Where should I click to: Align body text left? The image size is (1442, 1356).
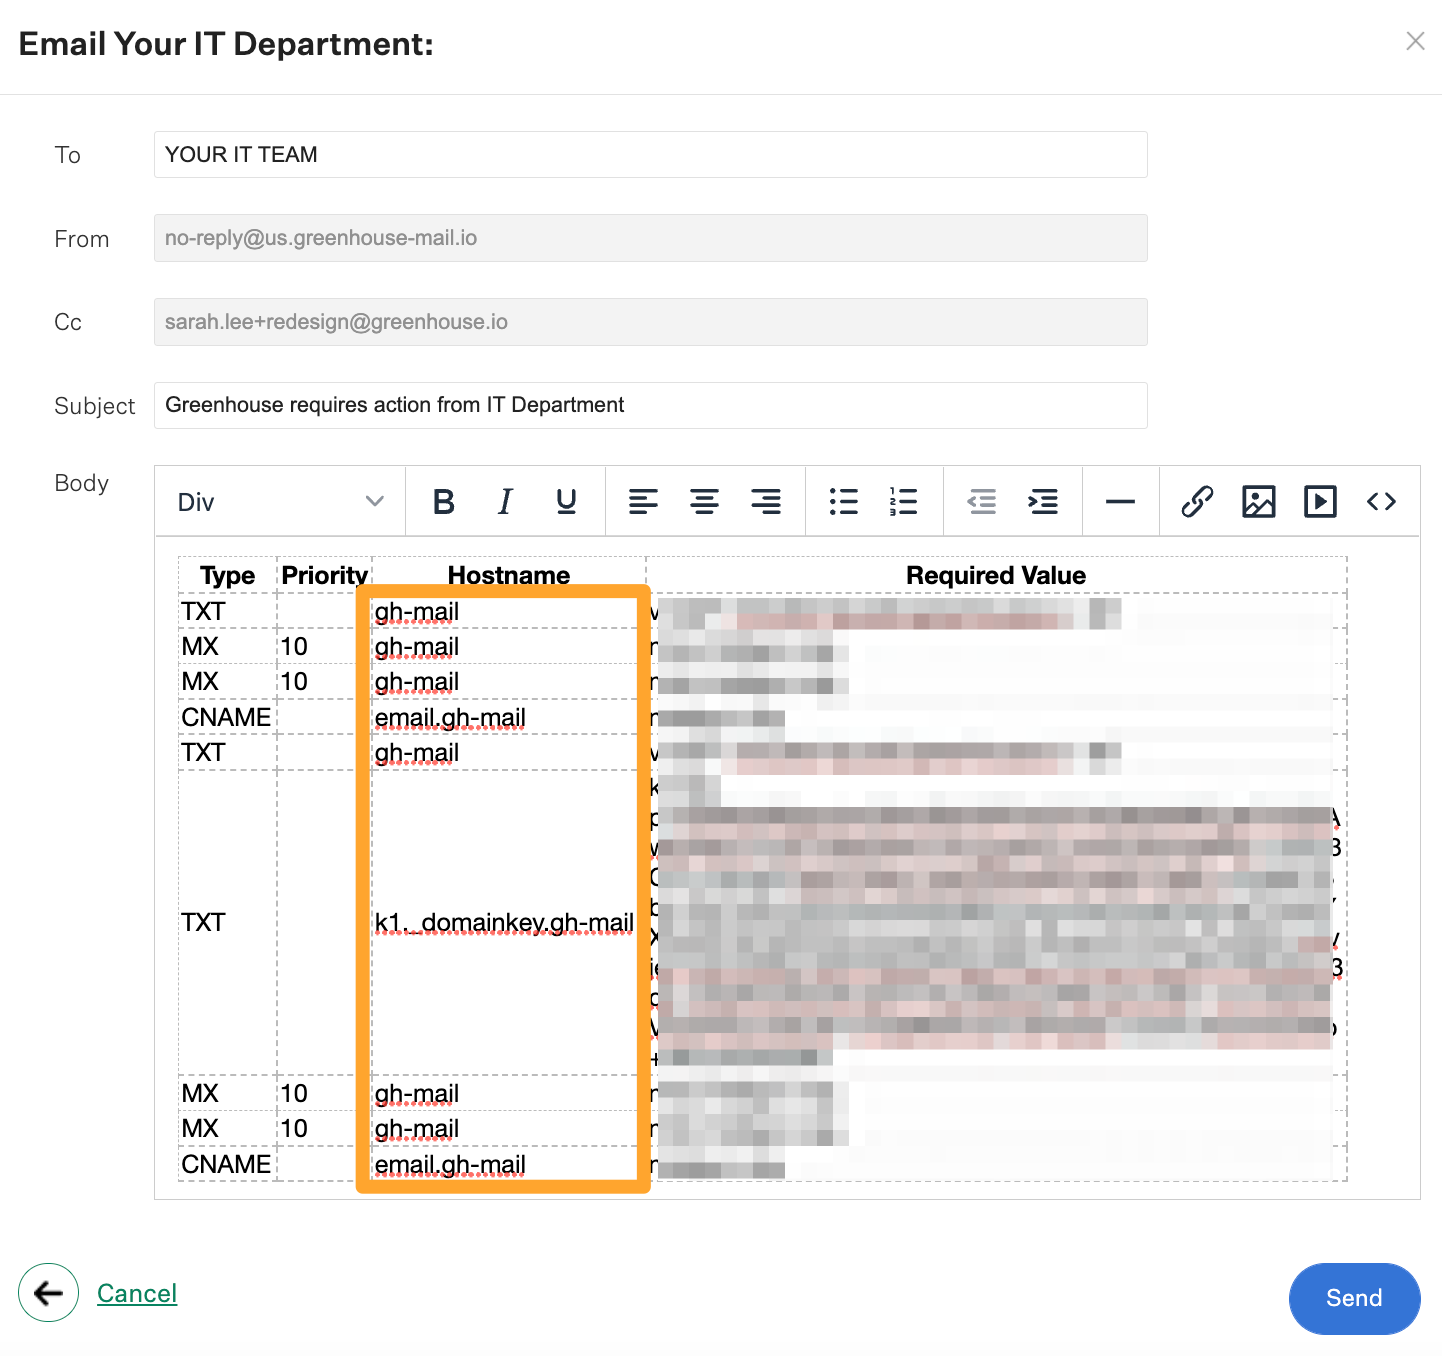pos(643,501)
